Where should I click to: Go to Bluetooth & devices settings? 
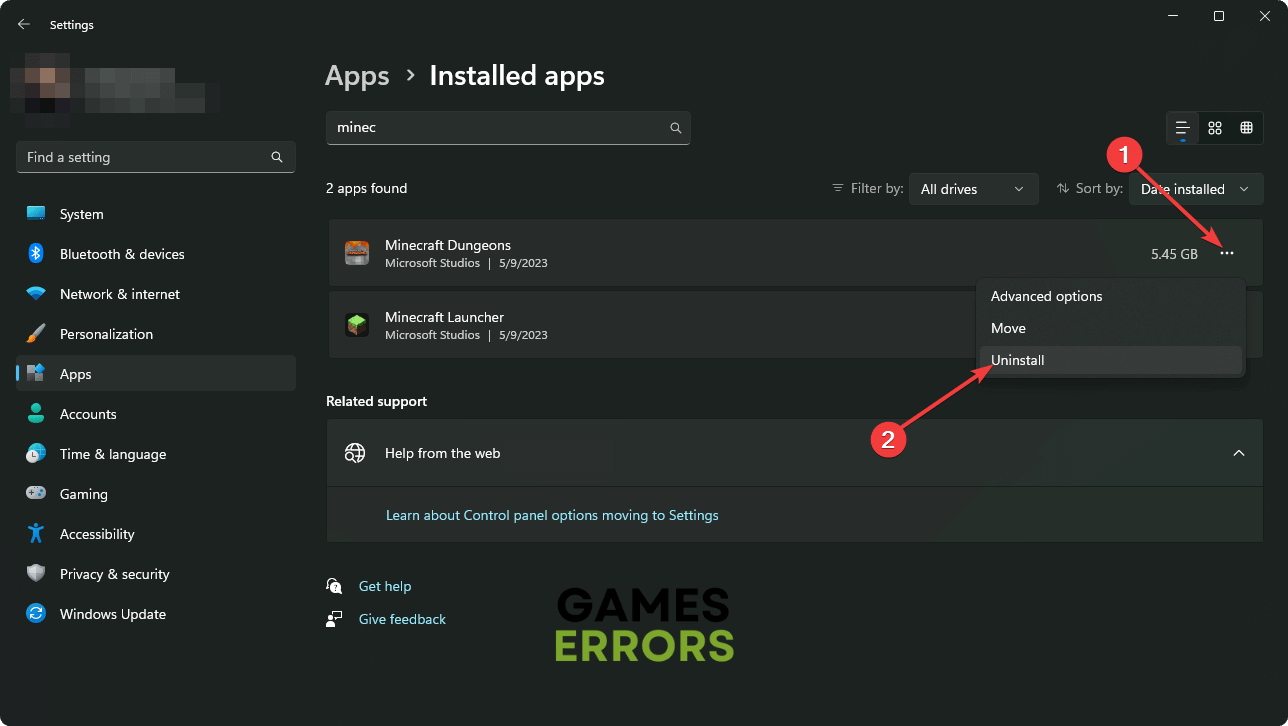coord(121,254)
